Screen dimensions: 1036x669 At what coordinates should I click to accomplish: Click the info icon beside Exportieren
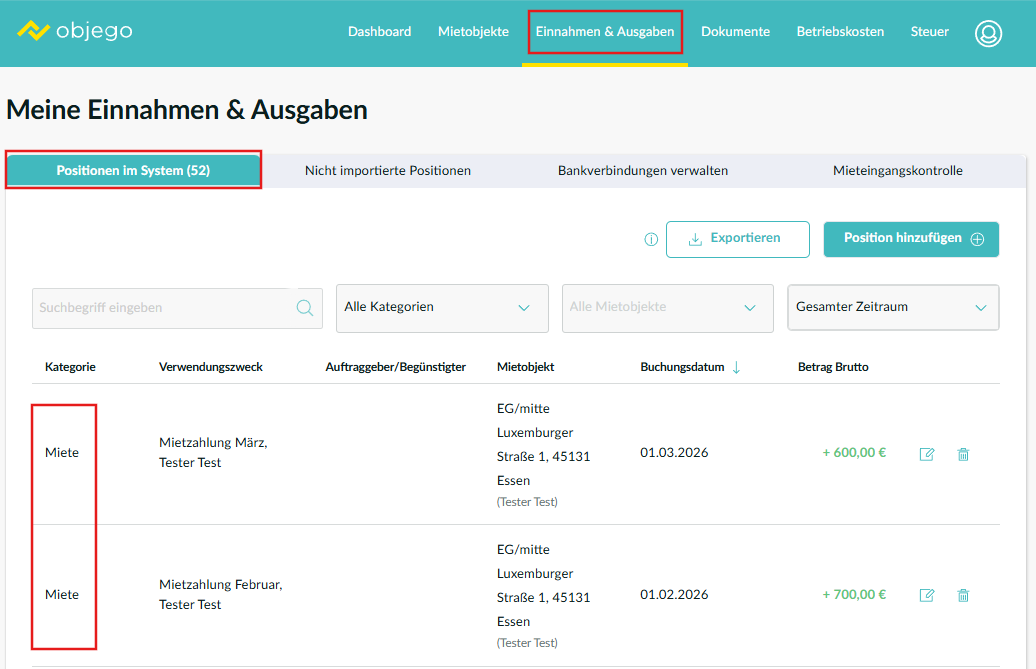coord(651,240)
